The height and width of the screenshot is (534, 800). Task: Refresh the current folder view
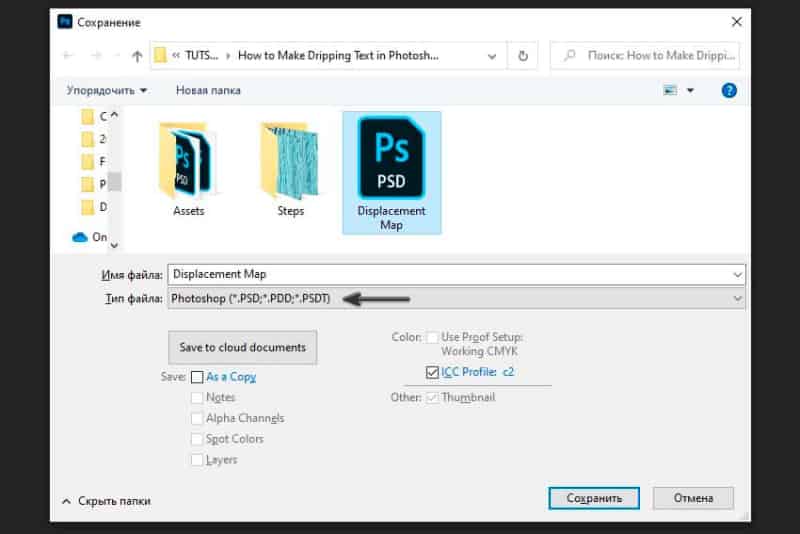coord(523,56)
